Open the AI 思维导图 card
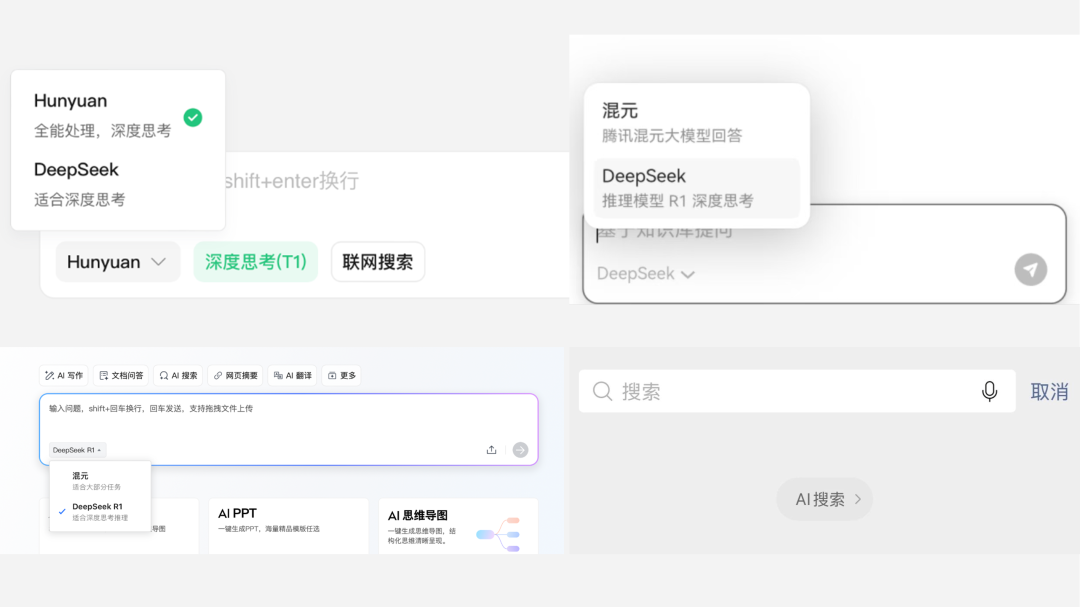 click(x=458, y=526)
